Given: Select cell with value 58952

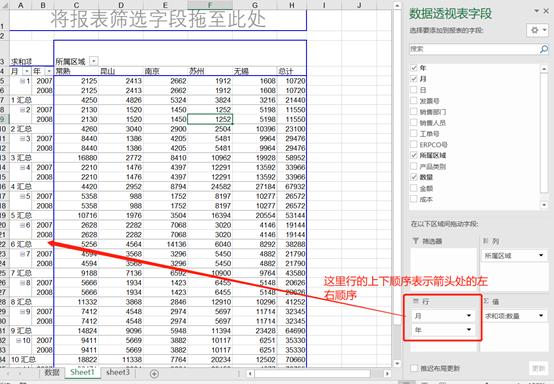Looking at the screenshot, I should [x=291, y=158].
